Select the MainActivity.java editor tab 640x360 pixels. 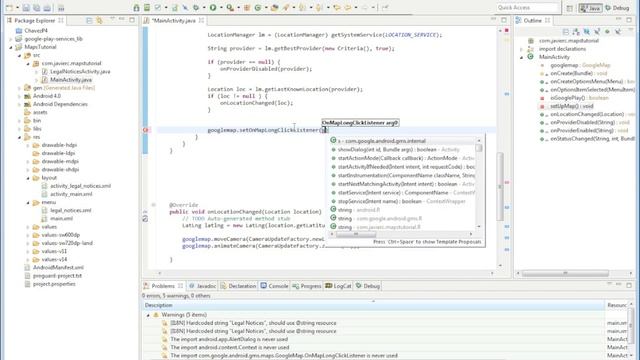coord(174,20)
